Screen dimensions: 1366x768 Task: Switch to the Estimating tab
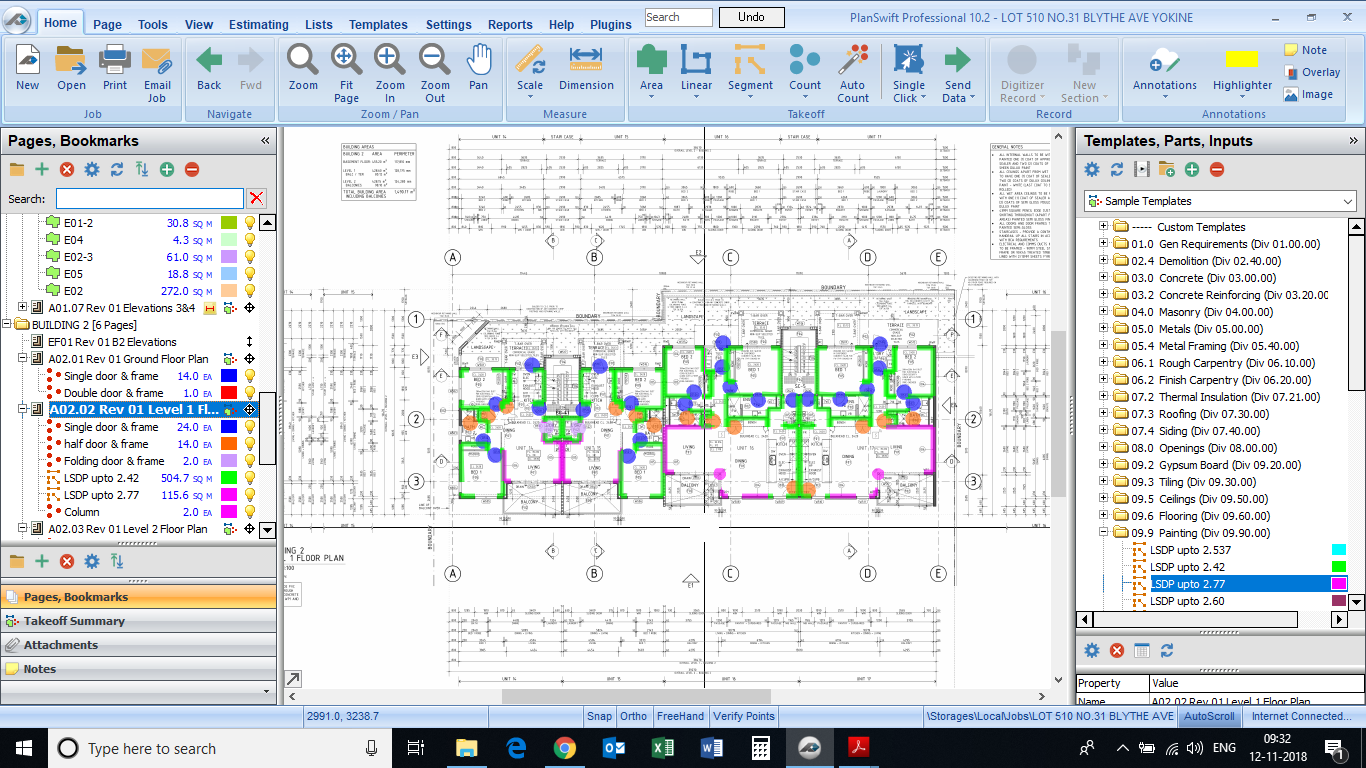258,25
